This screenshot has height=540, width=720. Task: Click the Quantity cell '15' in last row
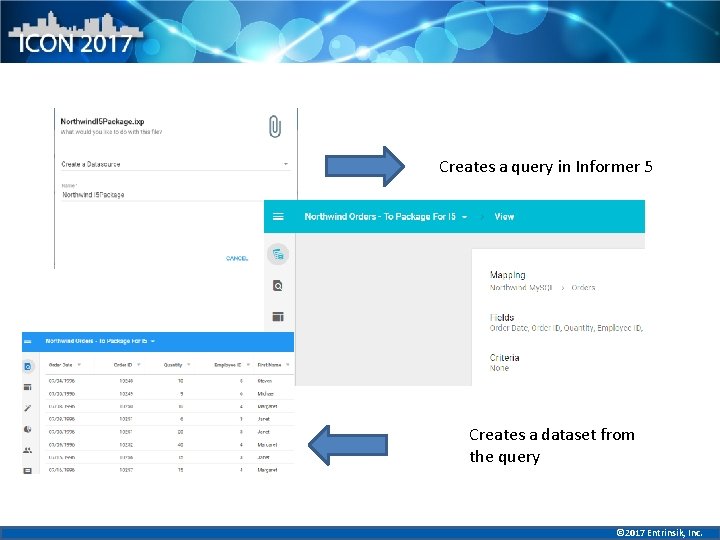point(180,470)
